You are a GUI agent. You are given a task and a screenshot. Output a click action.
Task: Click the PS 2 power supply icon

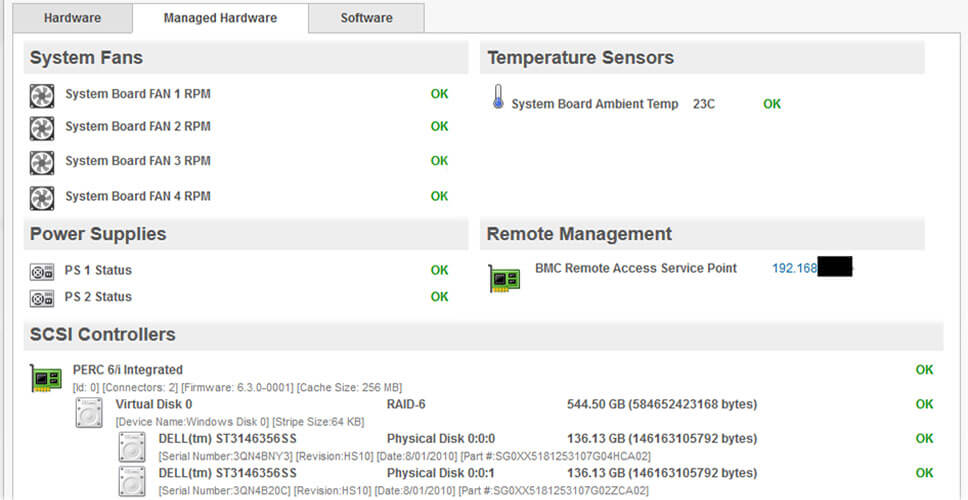pos(41,299)
